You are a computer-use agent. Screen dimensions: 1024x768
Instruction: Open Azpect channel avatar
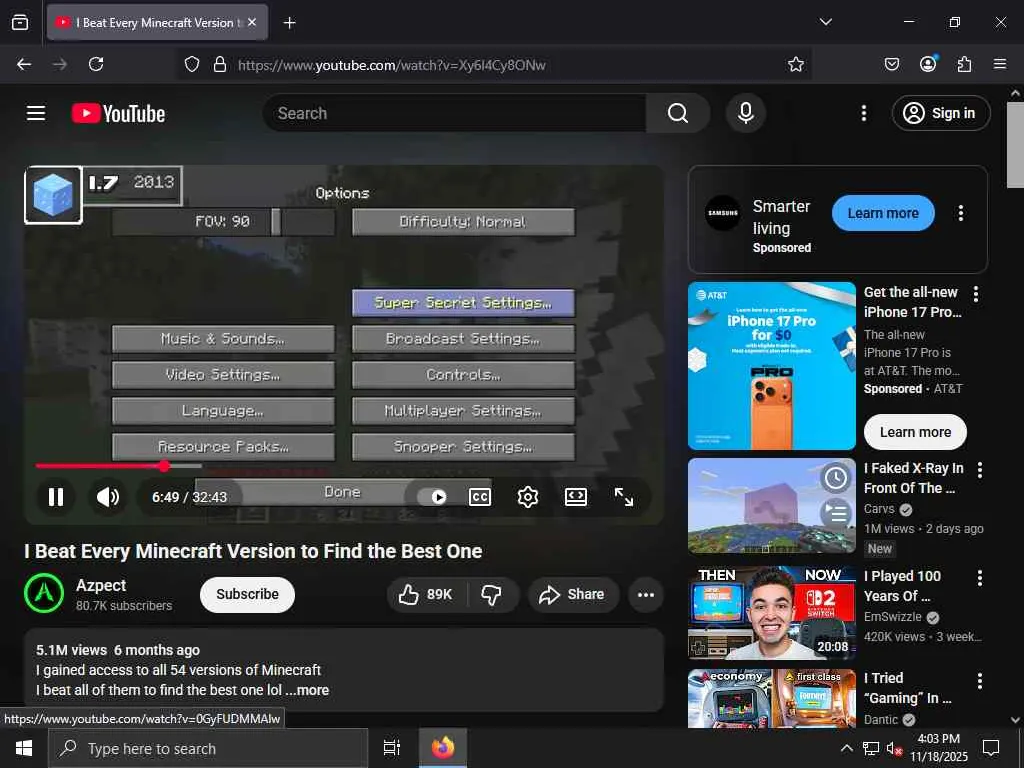click(44, 594)
